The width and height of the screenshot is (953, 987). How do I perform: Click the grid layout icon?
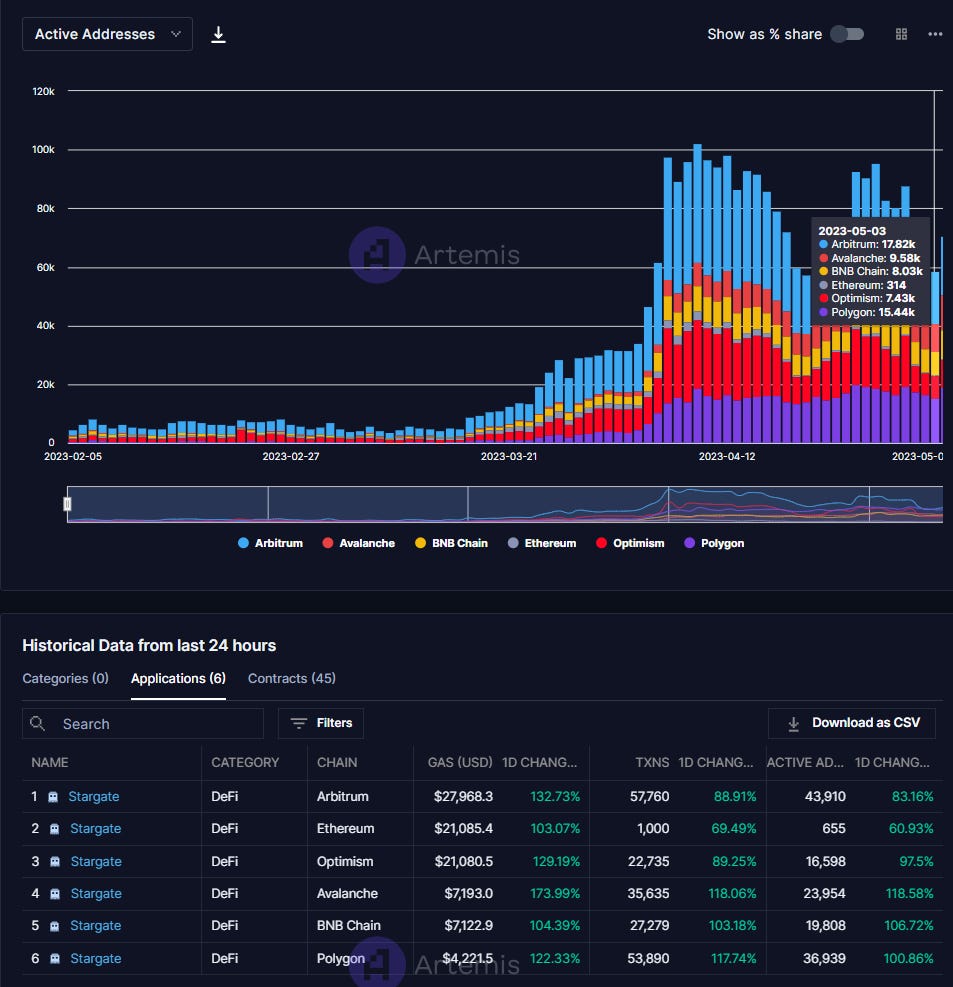[x=901, y=34]
